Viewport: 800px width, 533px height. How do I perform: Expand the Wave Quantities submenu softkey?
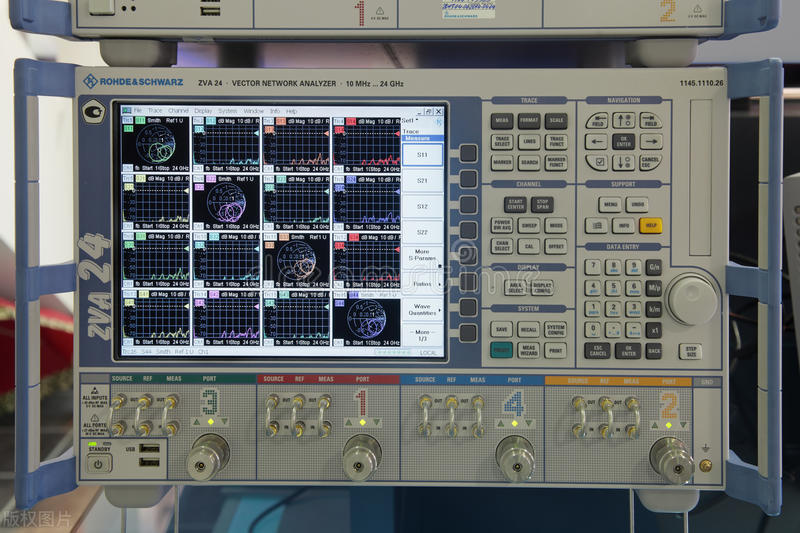[x=422, y=310]
